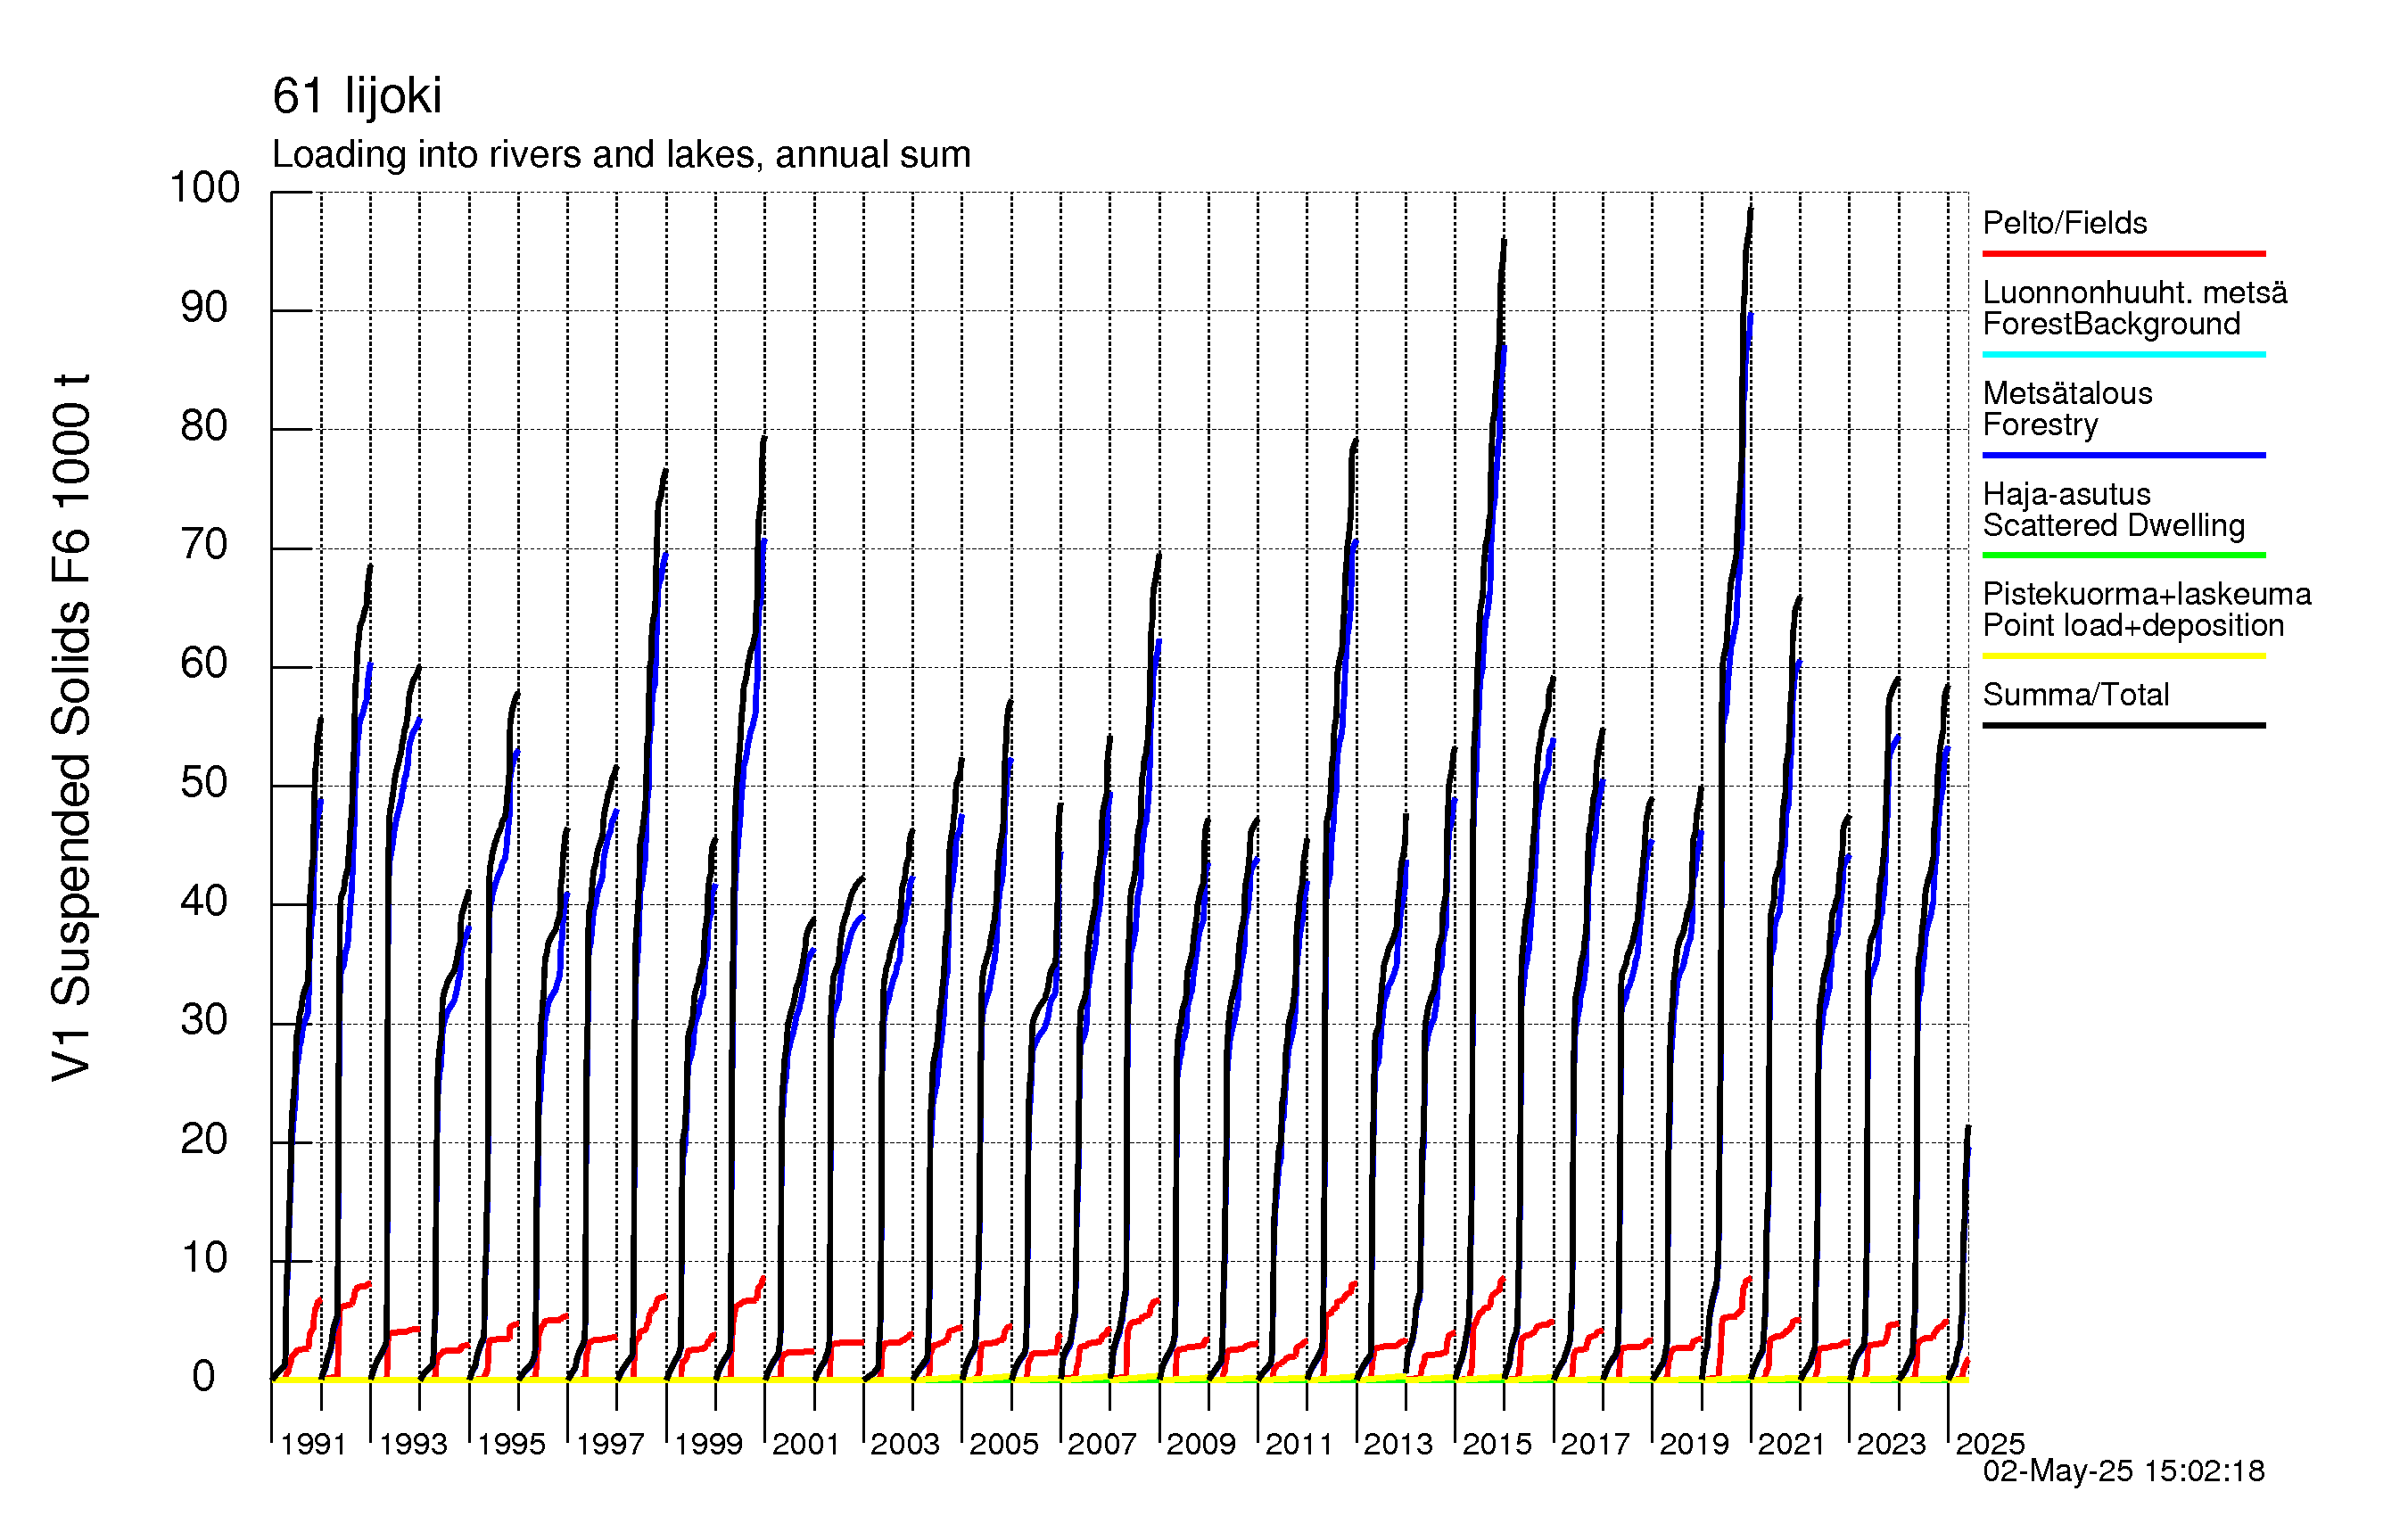Click the y-axis value 90
2408x1516 pixels.
click(205, 308)
